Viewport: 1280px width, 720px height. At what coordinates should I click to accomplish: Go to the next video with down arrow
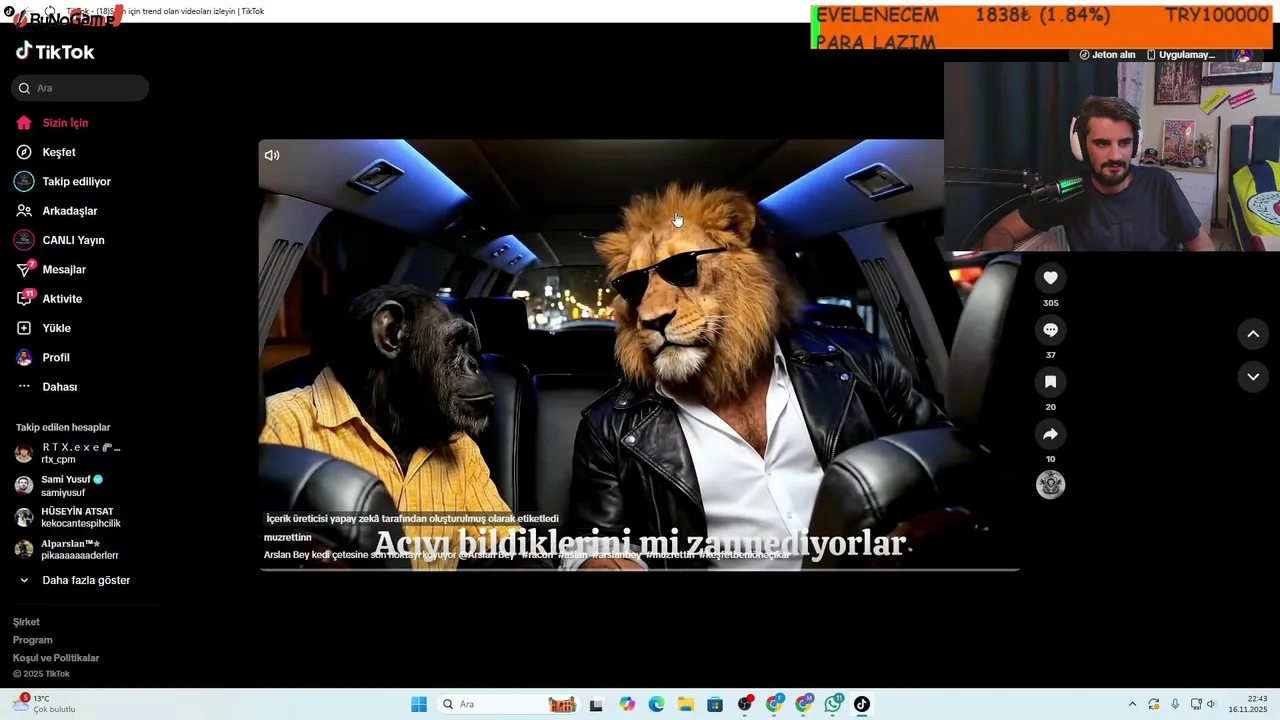pyautogui.click(x=1253, y=377)
